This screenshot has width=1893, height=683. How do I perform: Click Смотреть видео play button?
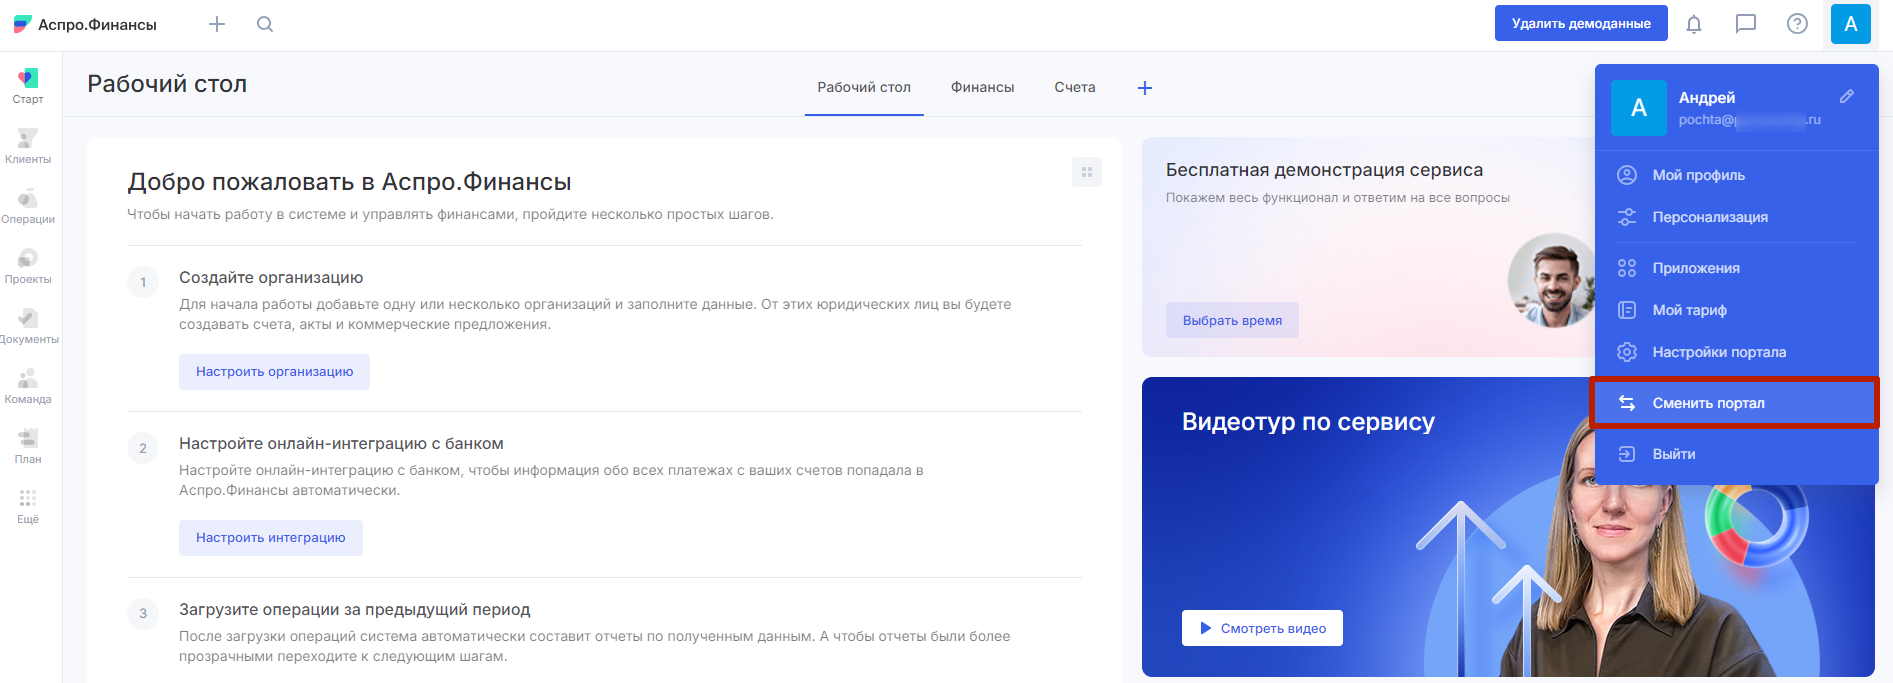click(x=1262, y=628)
